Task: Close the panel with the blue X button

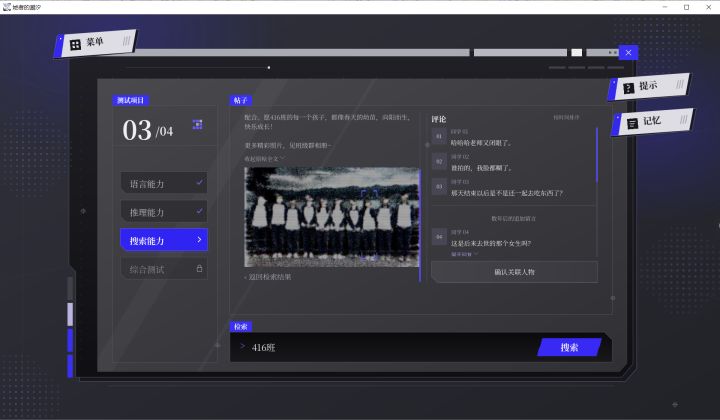Action: (x=628, y=52)
